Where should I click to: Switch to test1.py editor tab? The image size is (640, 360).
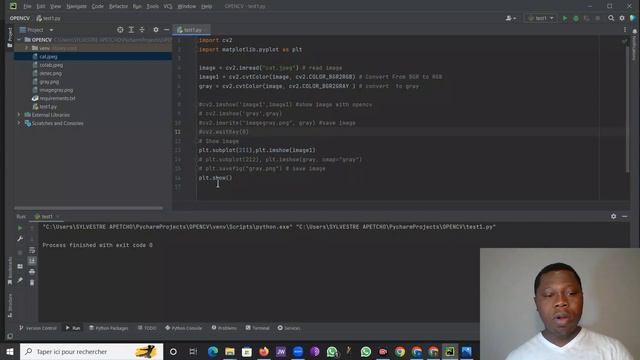190,30
